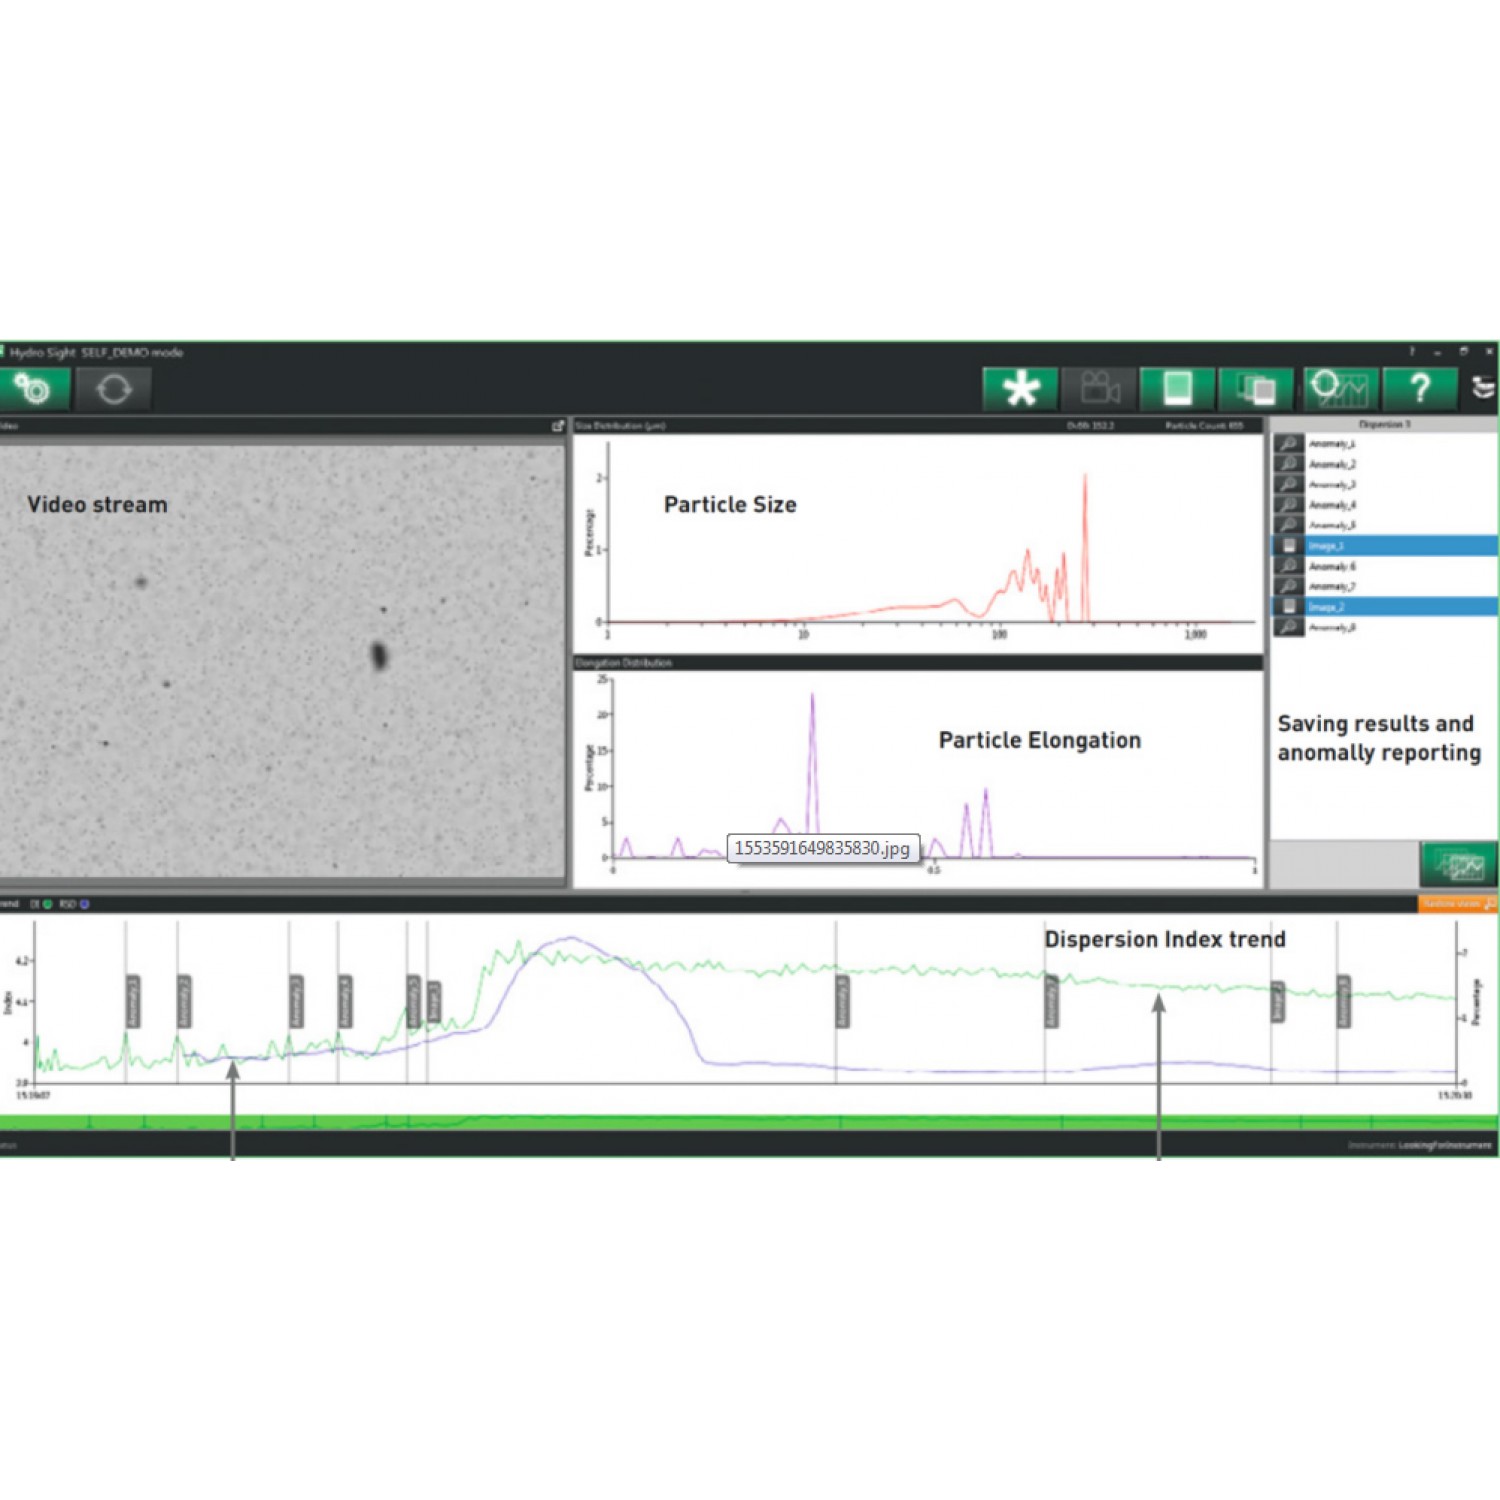The height and width of the screenshot is (1500, 1500).
Task: Click the orange button above trend chart
Action: click(x=1457, y=904)
